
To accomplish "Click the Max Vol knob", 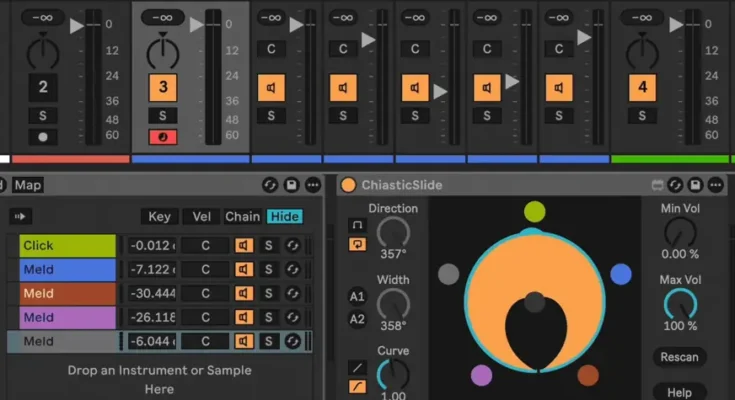I will point(680,304).
